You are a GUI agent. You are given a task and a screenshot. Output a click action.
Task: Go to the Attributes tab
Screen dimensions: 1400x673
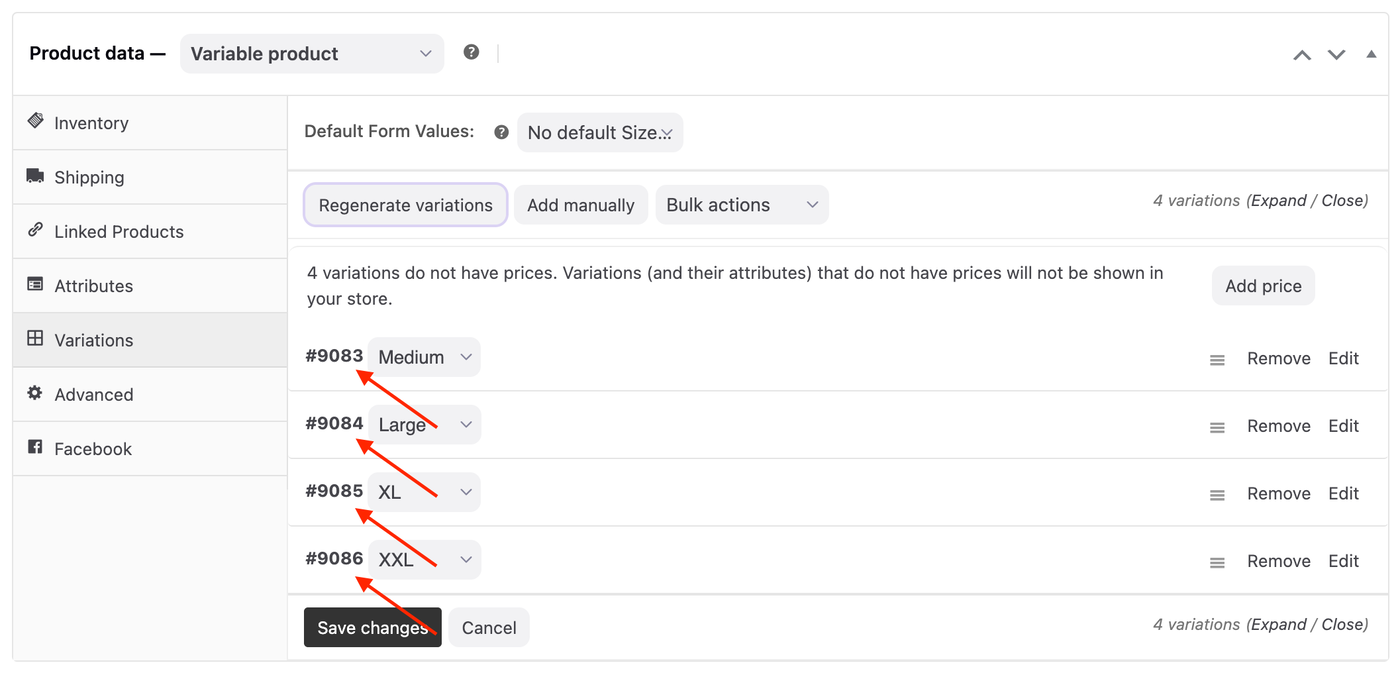point(93,286)
